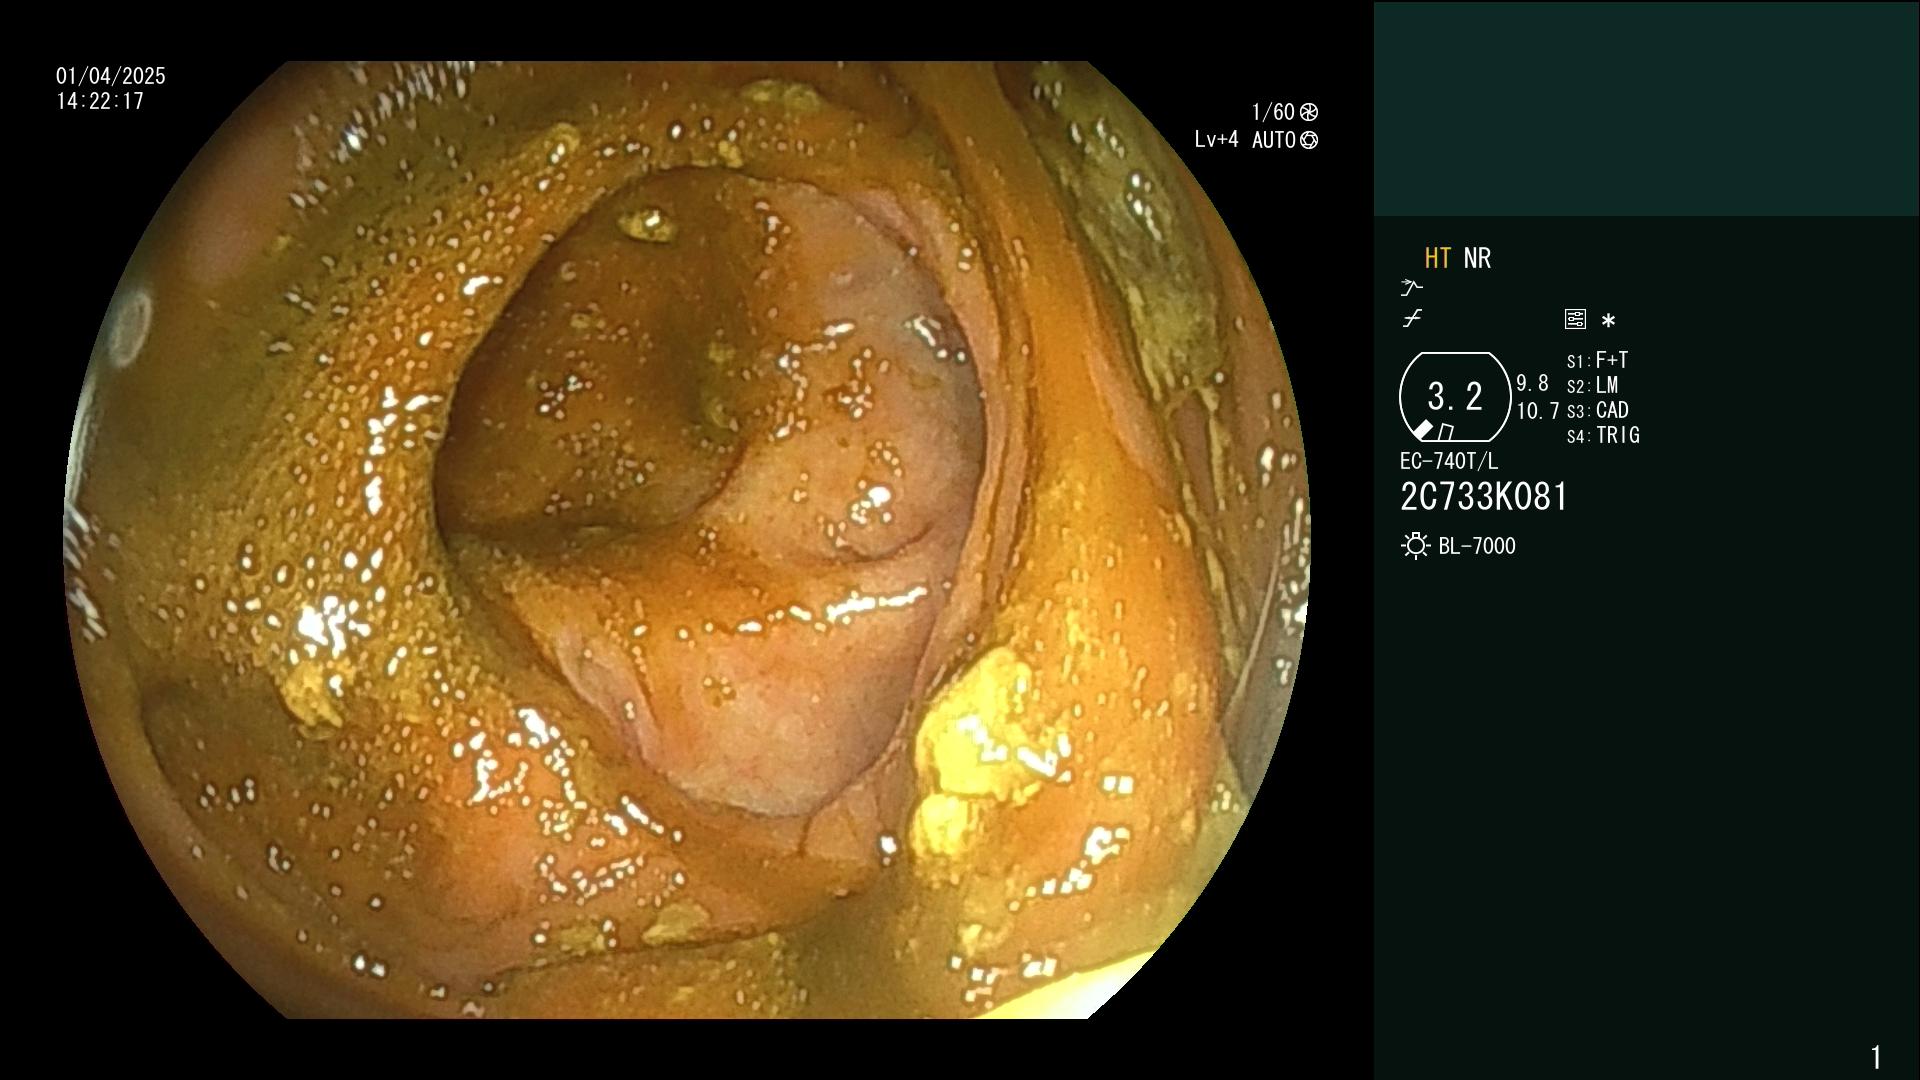The image size is (1920, 1080).
Task: Click the yellow HT indicator
Action: pyautogui.click(x=1438, y=258)
